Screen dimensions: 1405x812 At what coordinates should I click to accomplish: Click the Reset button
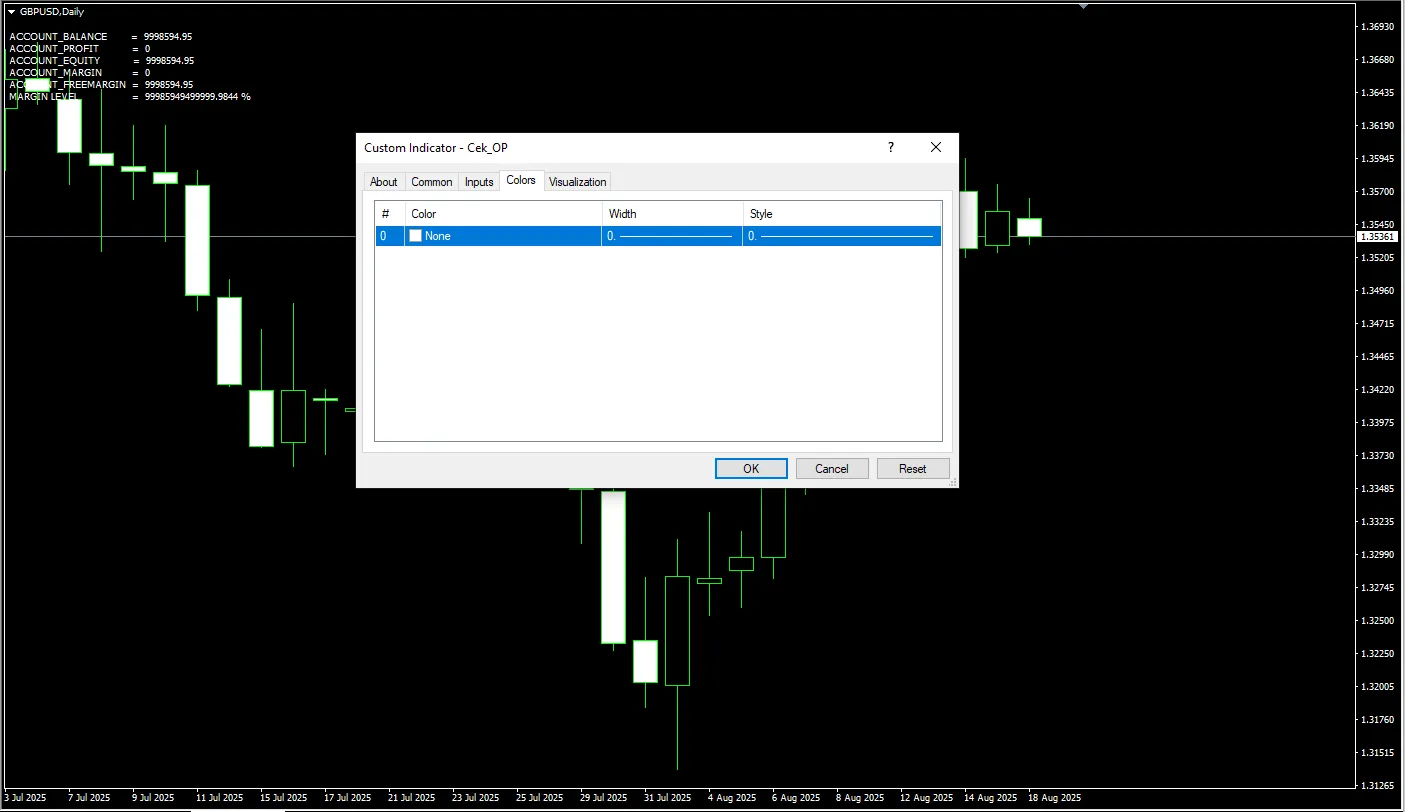click(x=912, y=469)
